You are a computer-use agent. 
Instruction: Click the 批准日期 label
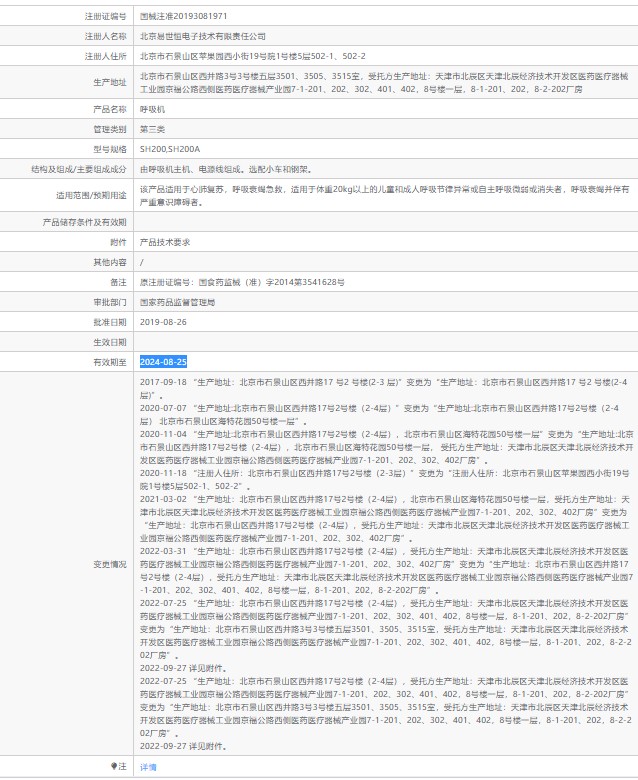coord(110,322)
